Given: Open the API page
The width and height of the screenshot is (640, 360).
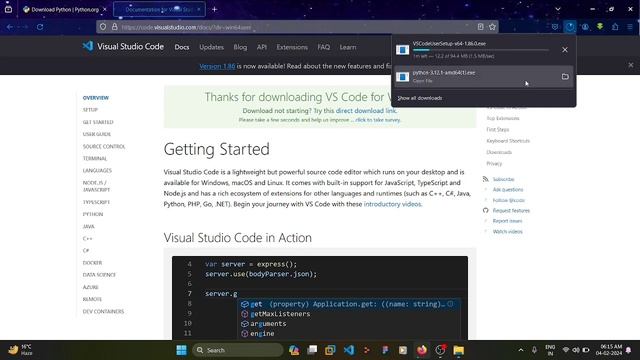Looking at the screenshot, I should coord(262,47).
